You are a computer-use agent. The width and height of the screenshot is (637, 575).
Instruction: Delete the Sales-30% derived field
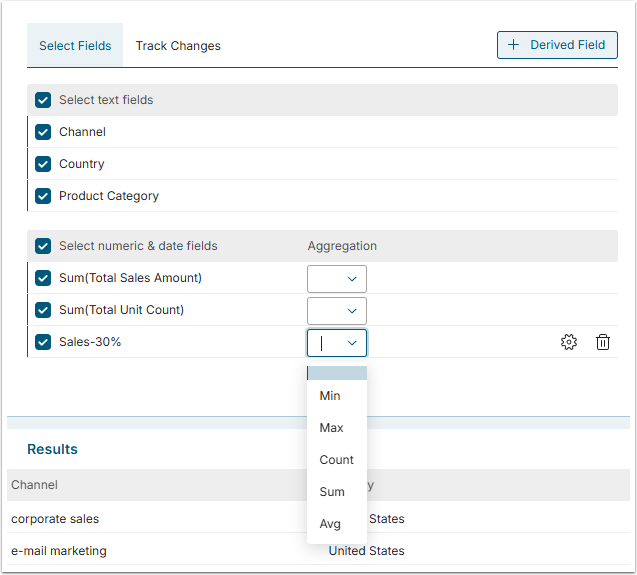coord(603,342)
